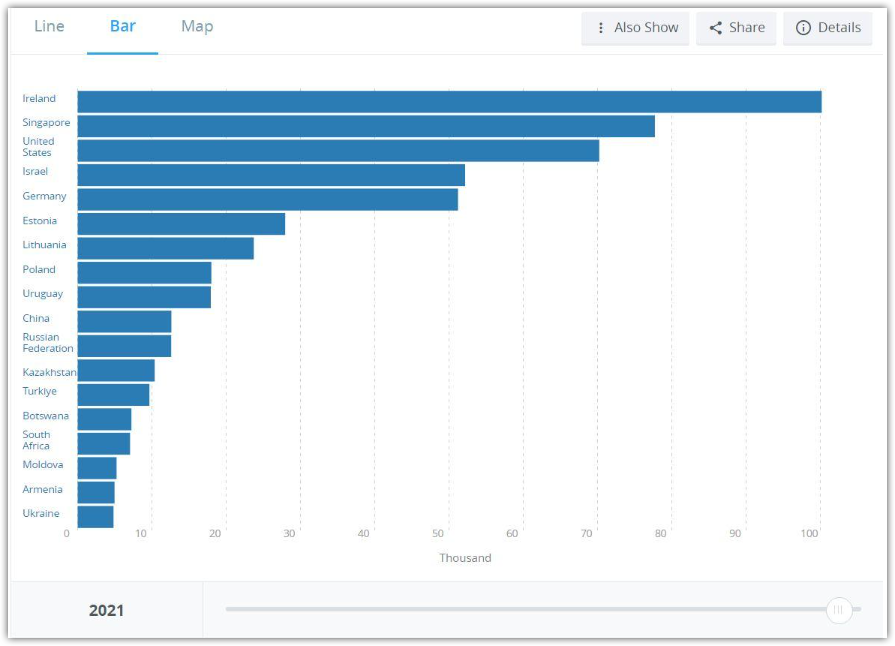Switch to the Line tab
Image resolution: width=895 pixels, height=646 pixels.
coord(49,27)
